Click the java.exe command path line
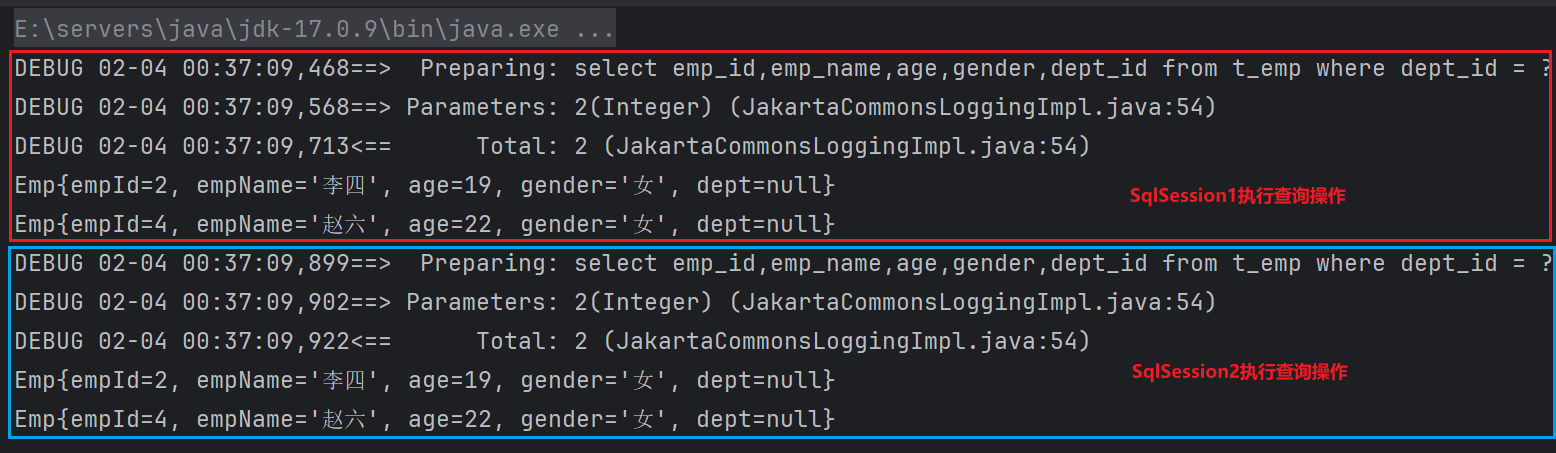 pos(314,30)
